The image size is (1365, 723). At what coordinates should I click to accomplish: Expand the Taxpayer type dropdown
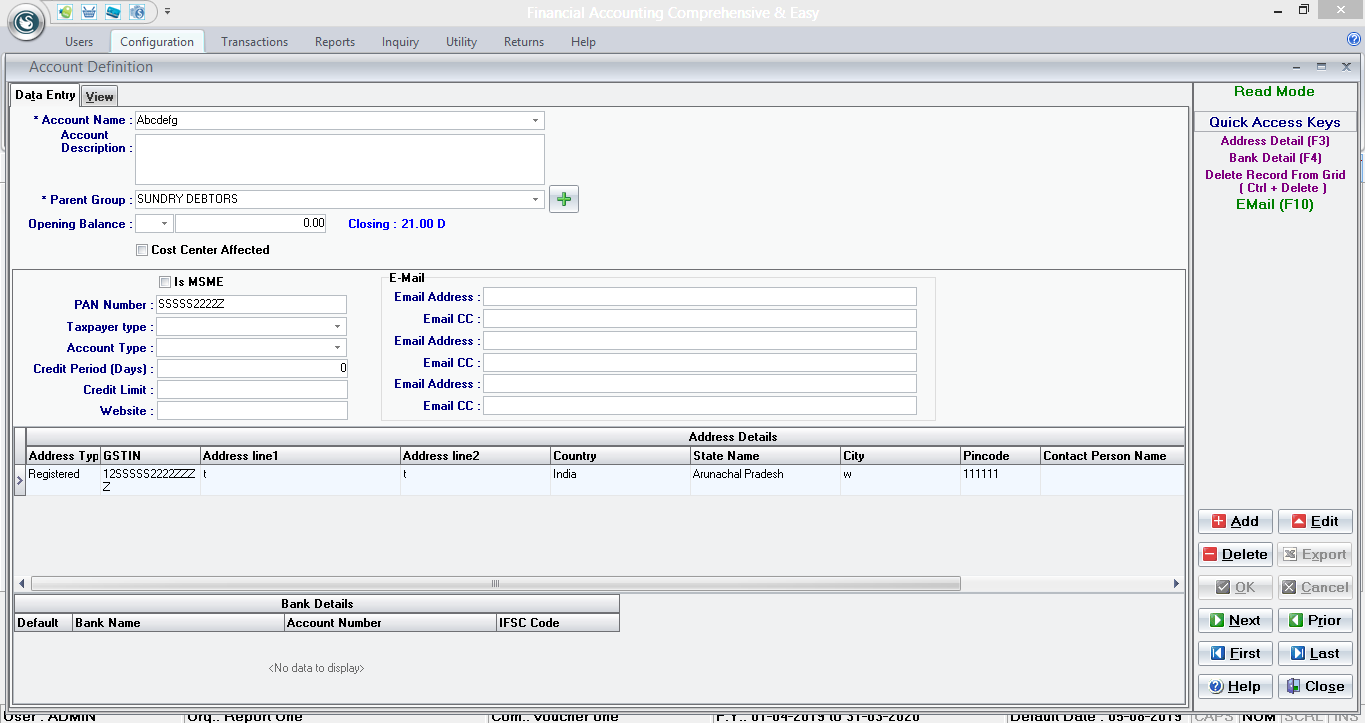point(337,327)
